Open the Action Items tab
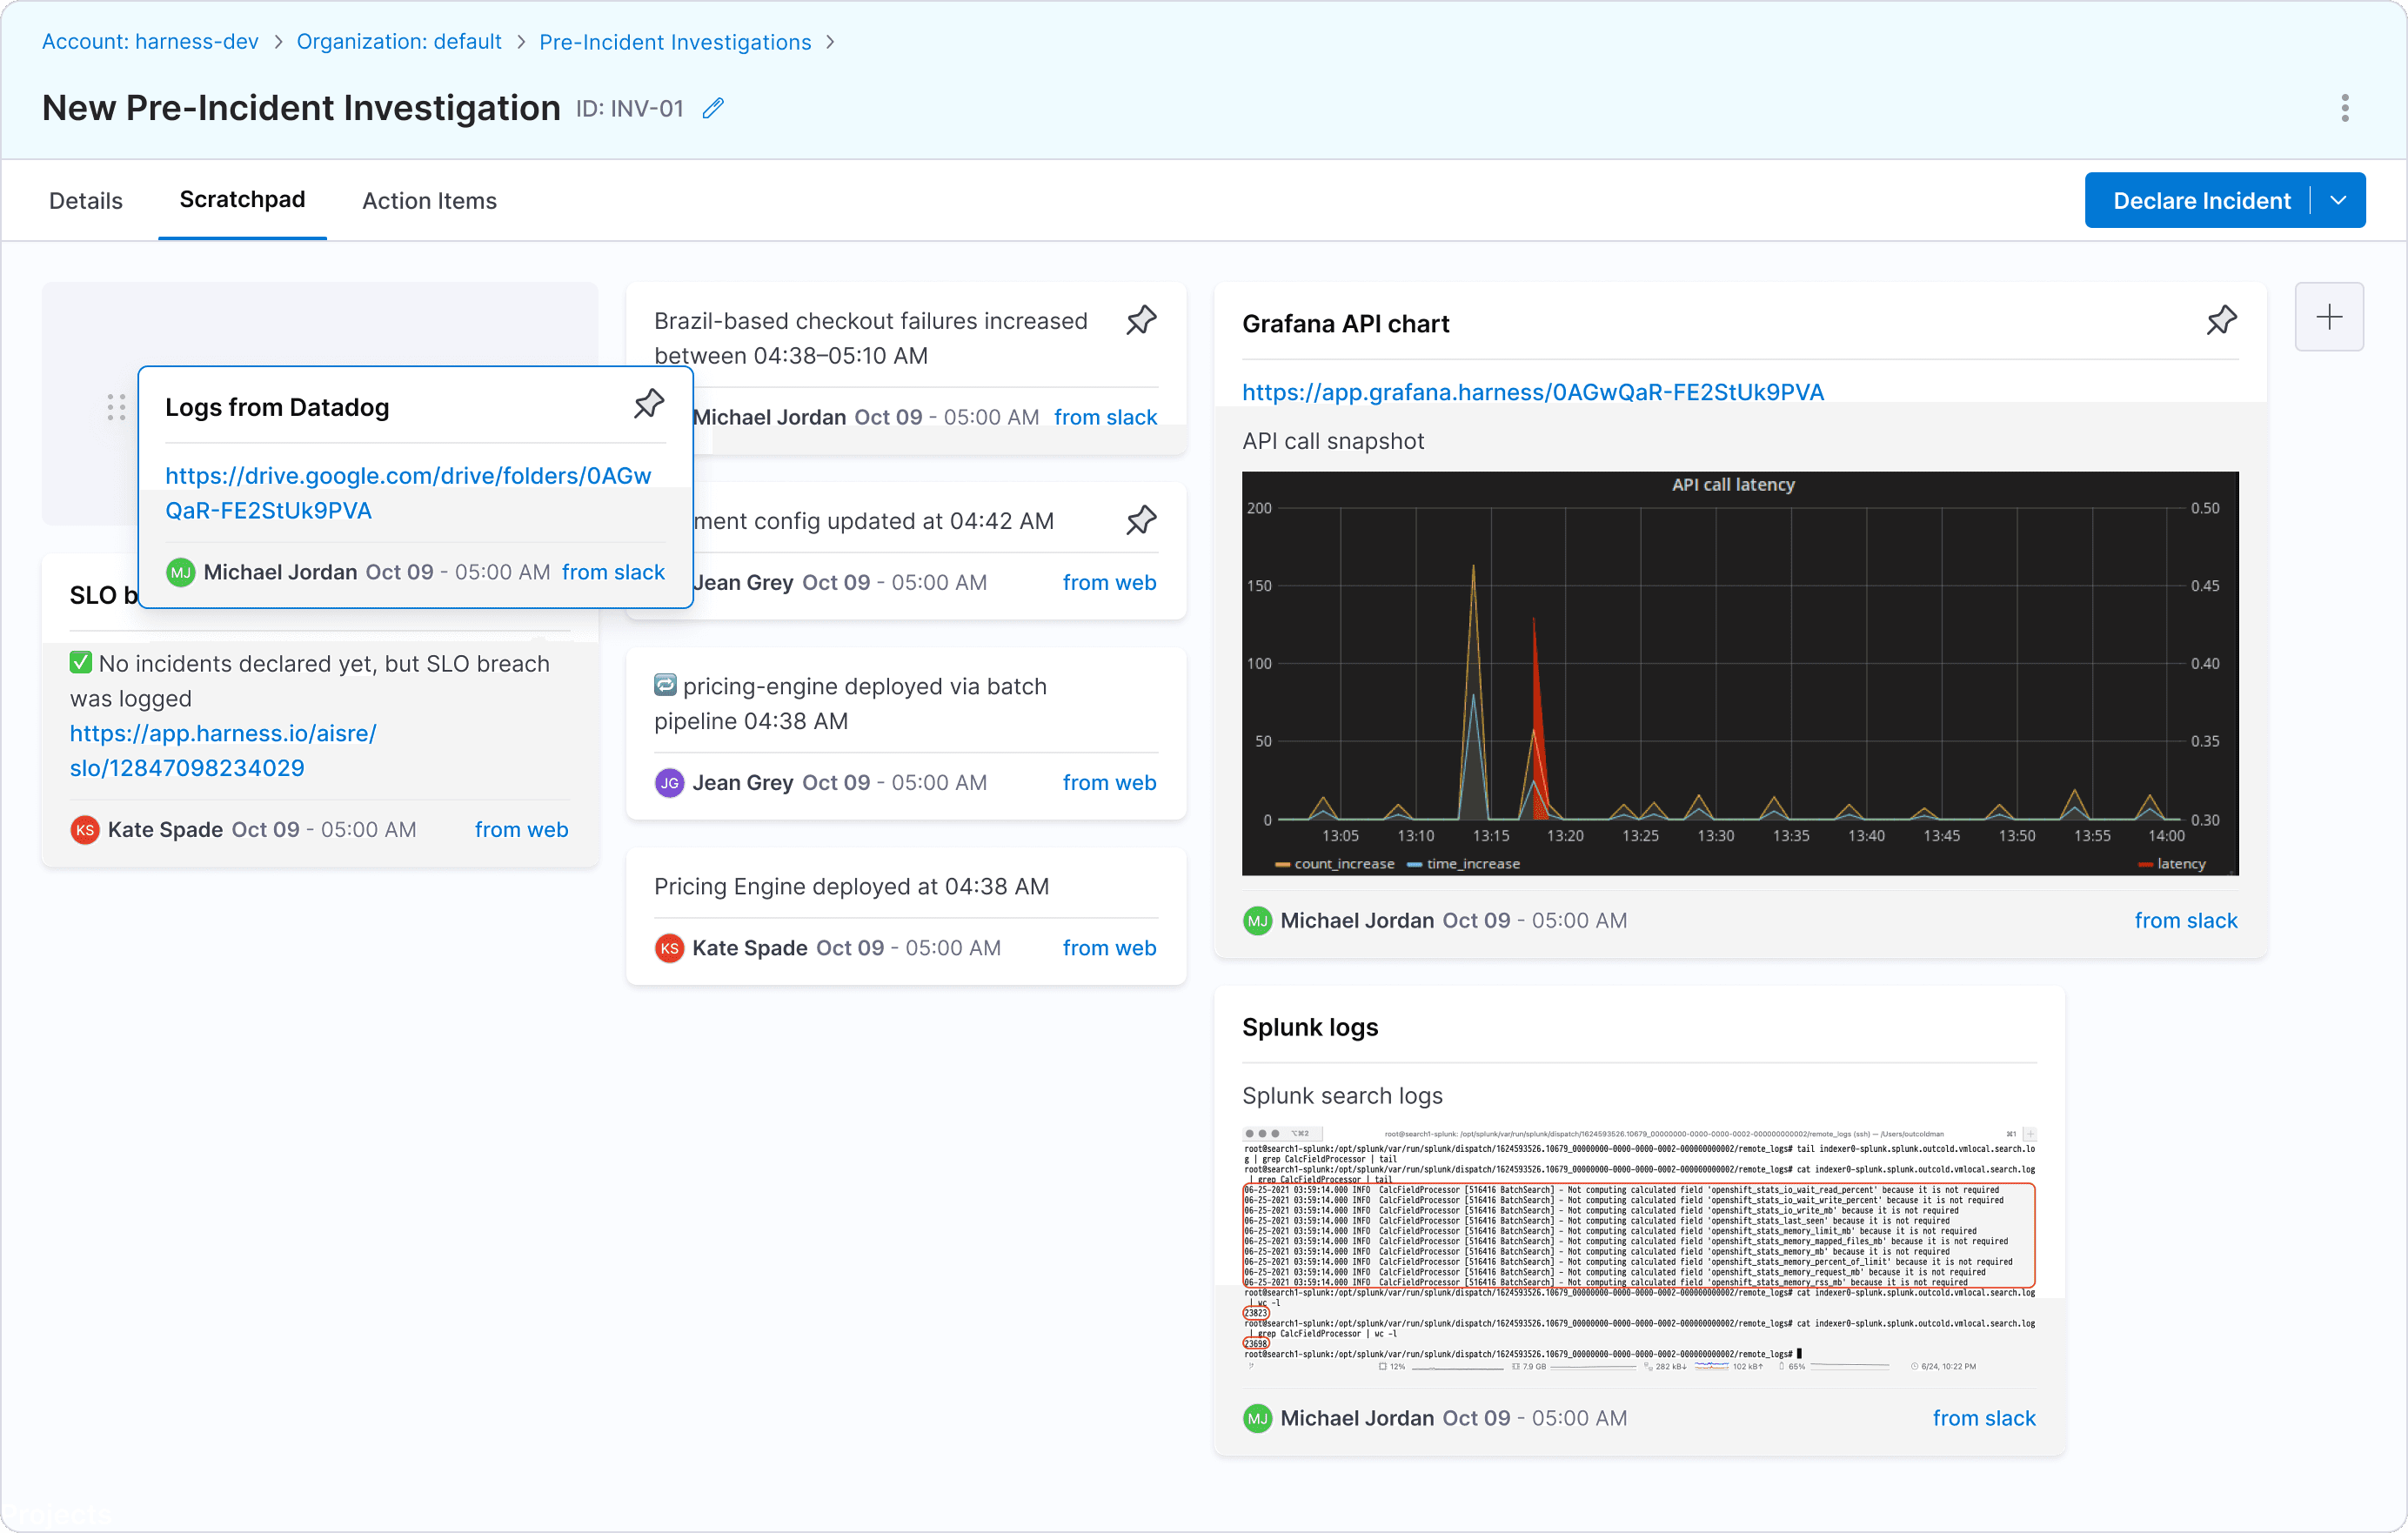 [x=429, y=200]
